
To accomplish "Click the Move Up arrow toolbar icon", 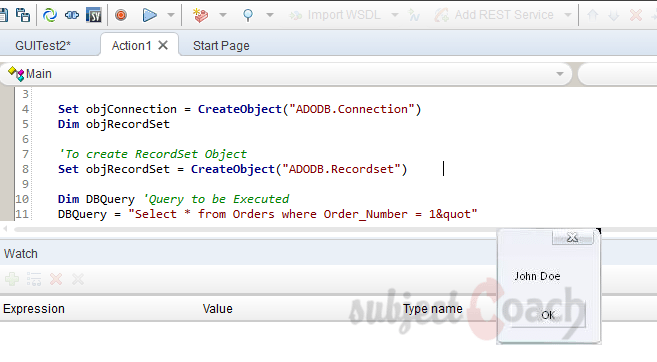I will pos(592,16).
